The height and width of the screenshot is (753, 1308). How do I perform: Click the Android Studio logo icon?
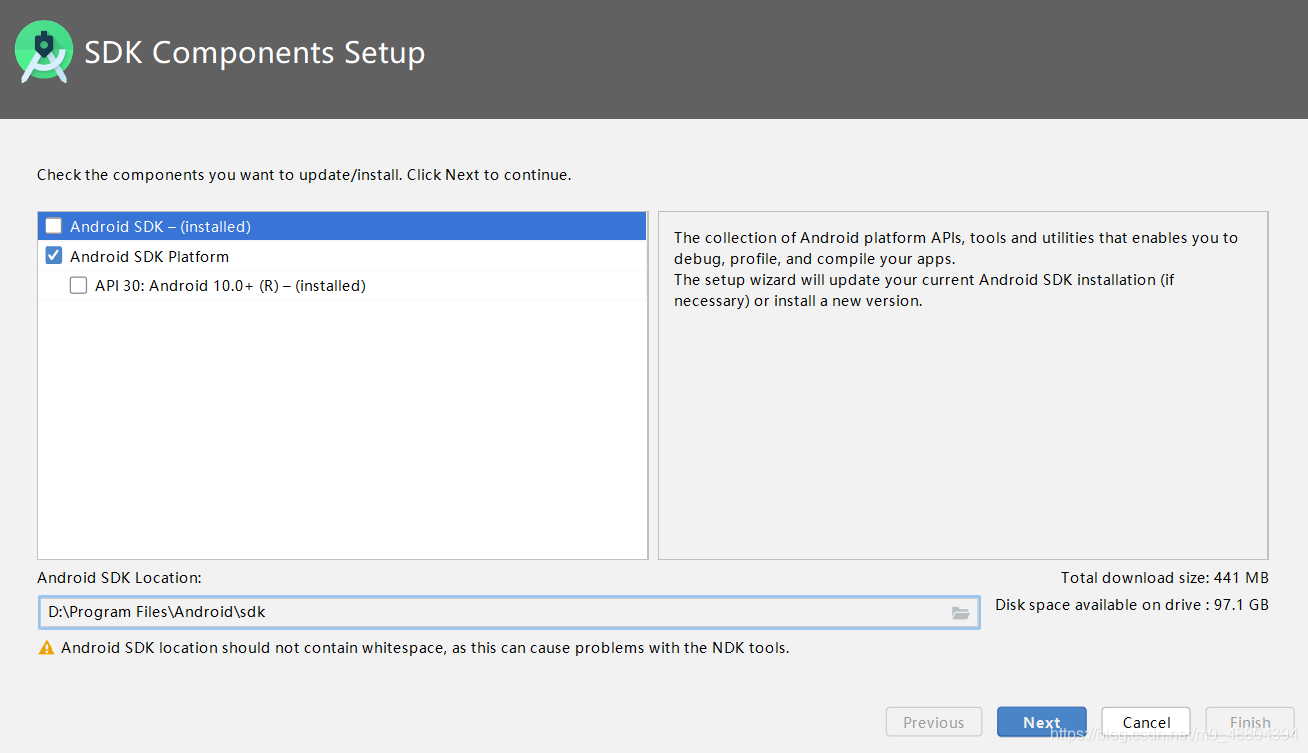click(45, 52)
